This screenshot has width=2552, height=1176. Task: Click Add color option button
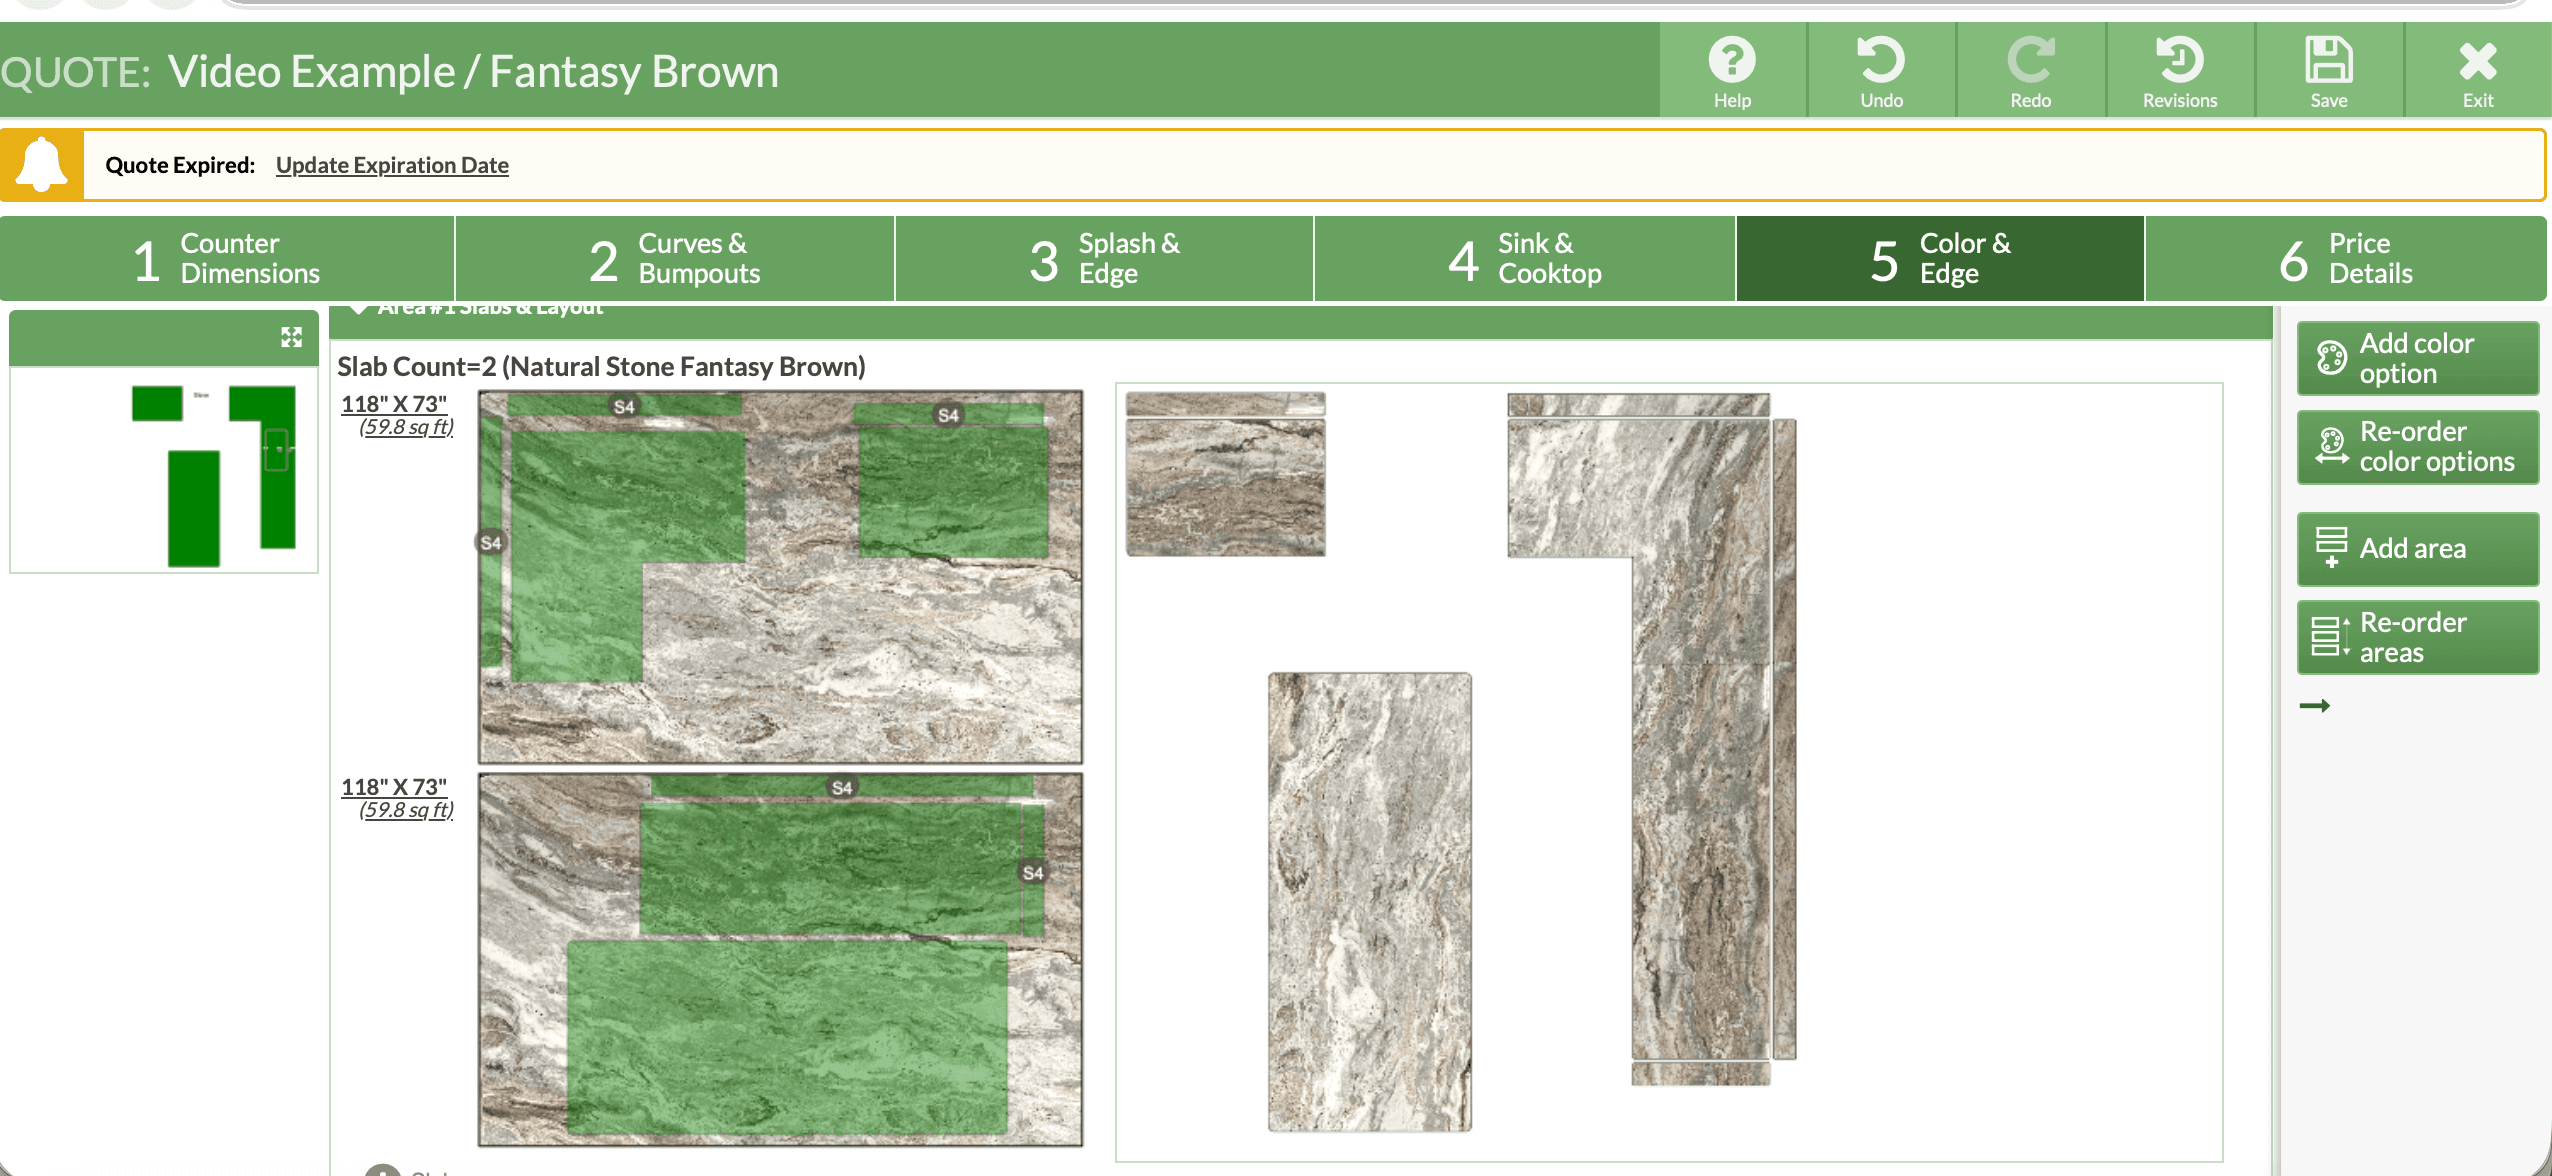point(2418,358)
